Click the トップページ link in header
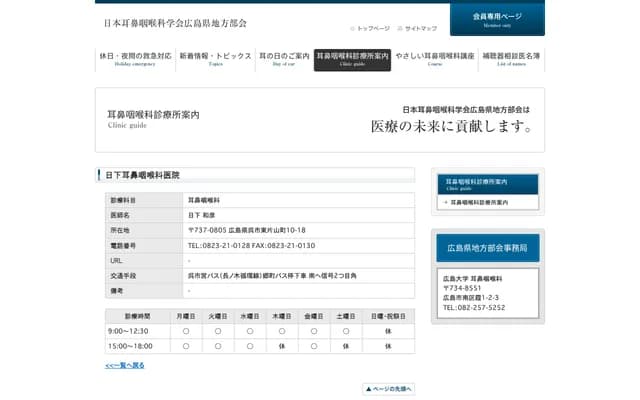Viewport: 640px width, 400px height. (372, 29)
